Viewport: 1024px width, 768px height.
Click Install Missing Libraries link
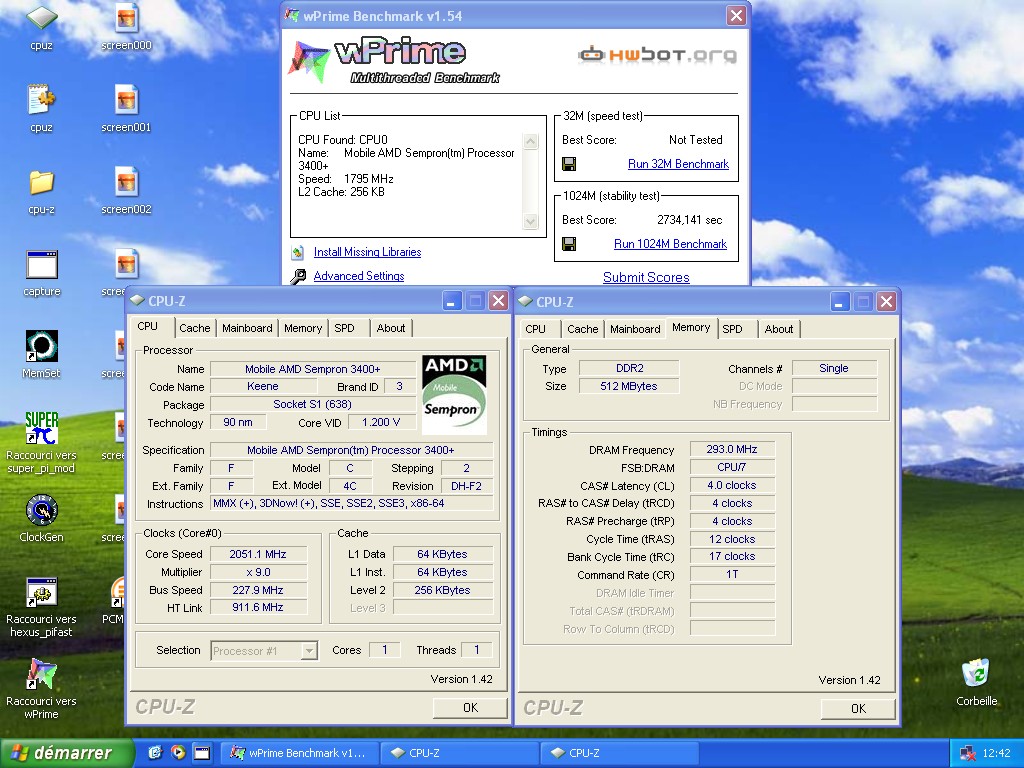point(367,252)
